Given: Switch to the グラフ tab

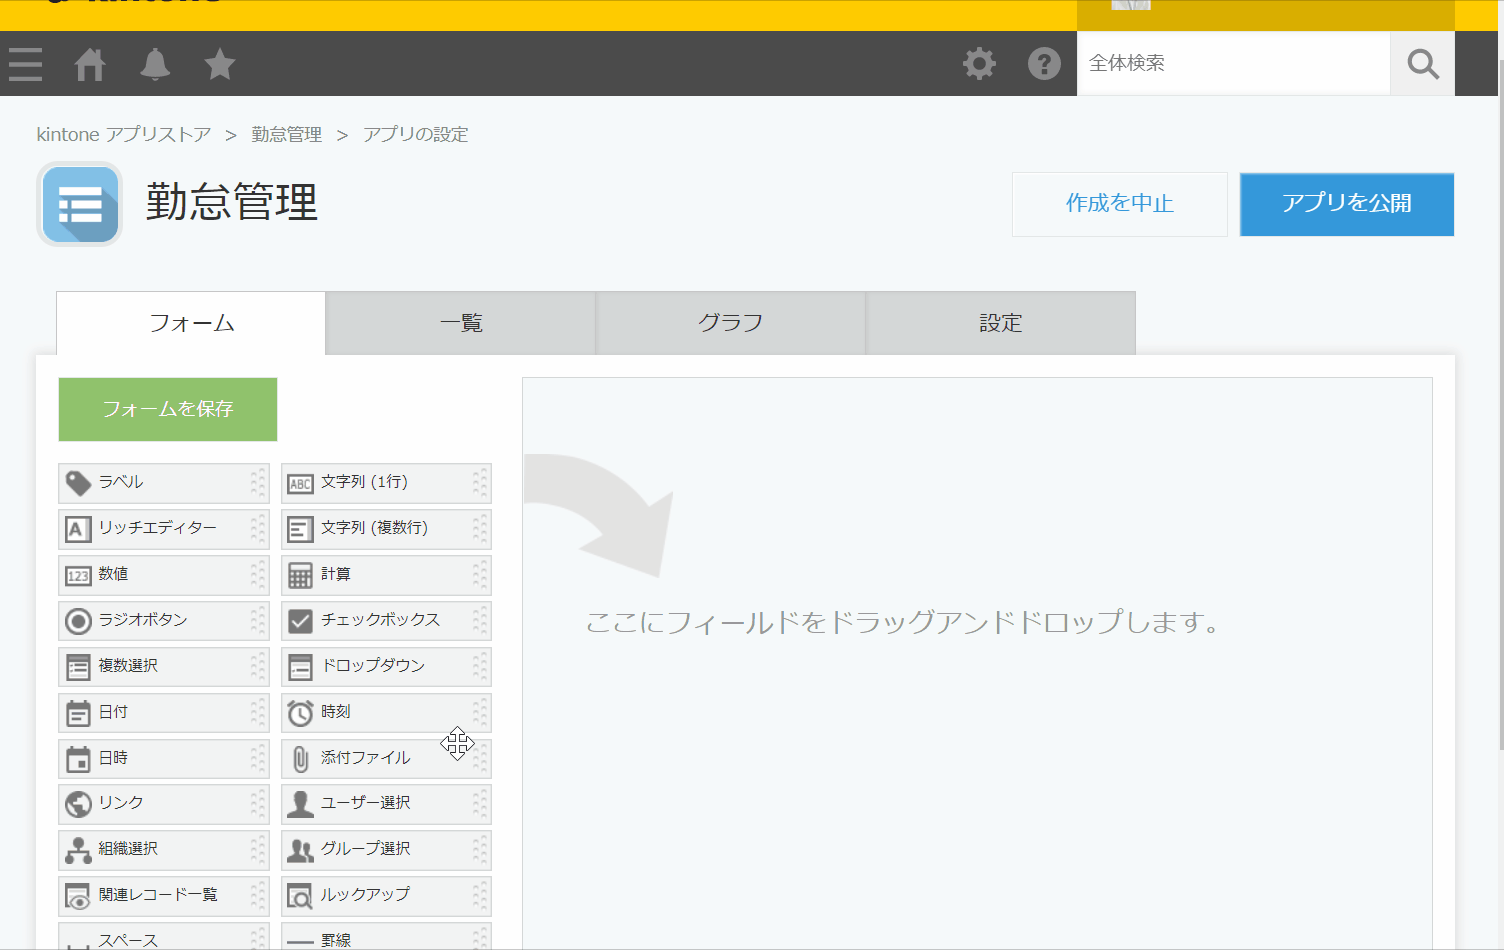Looking at the screenshot, I should [x=730, y=322].
